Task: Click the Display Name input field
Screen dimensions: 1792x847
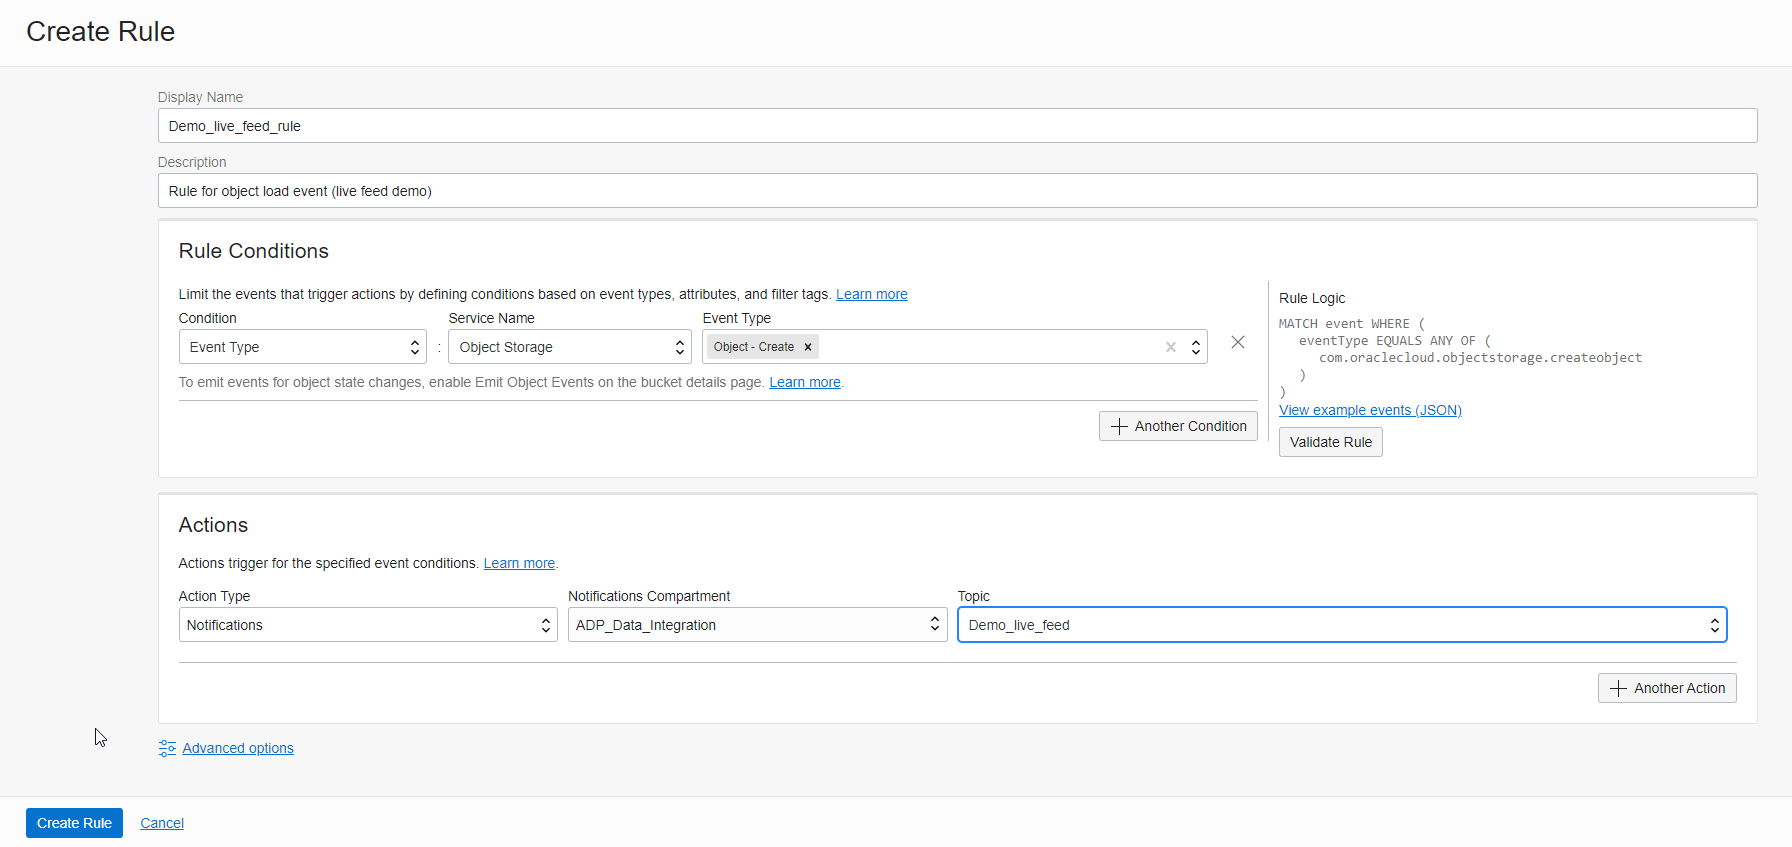Action: [957, 126]
